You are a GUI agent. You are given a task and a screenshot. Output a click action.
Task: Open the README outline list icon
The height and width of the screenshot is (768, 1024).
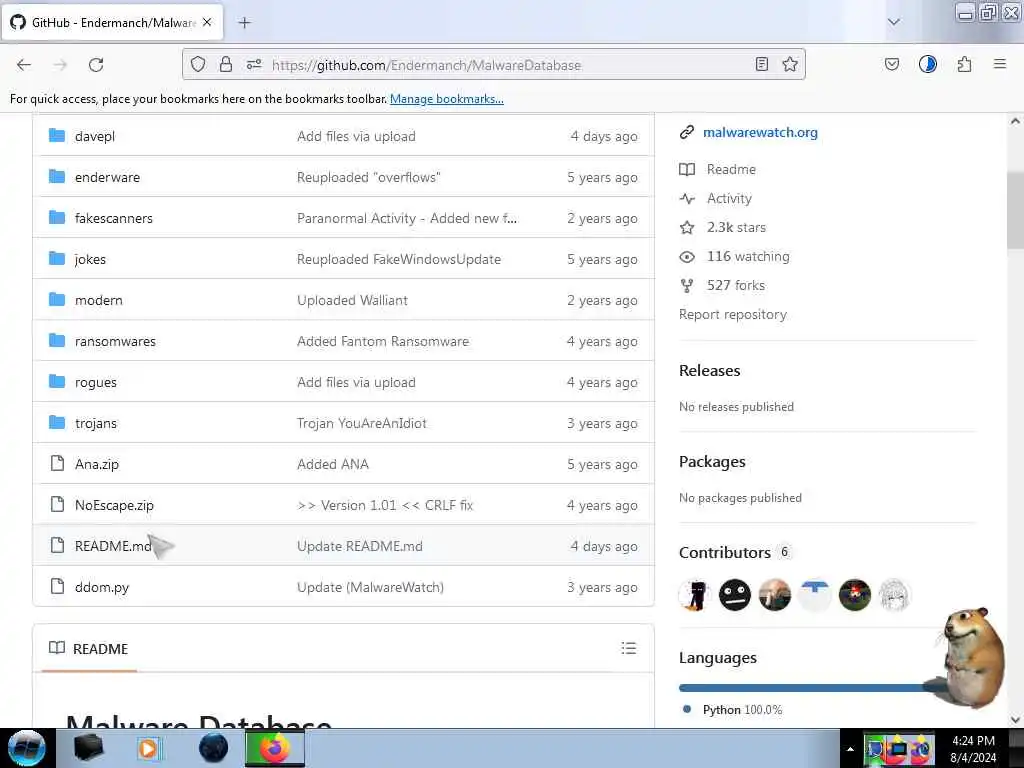(628, 648)
